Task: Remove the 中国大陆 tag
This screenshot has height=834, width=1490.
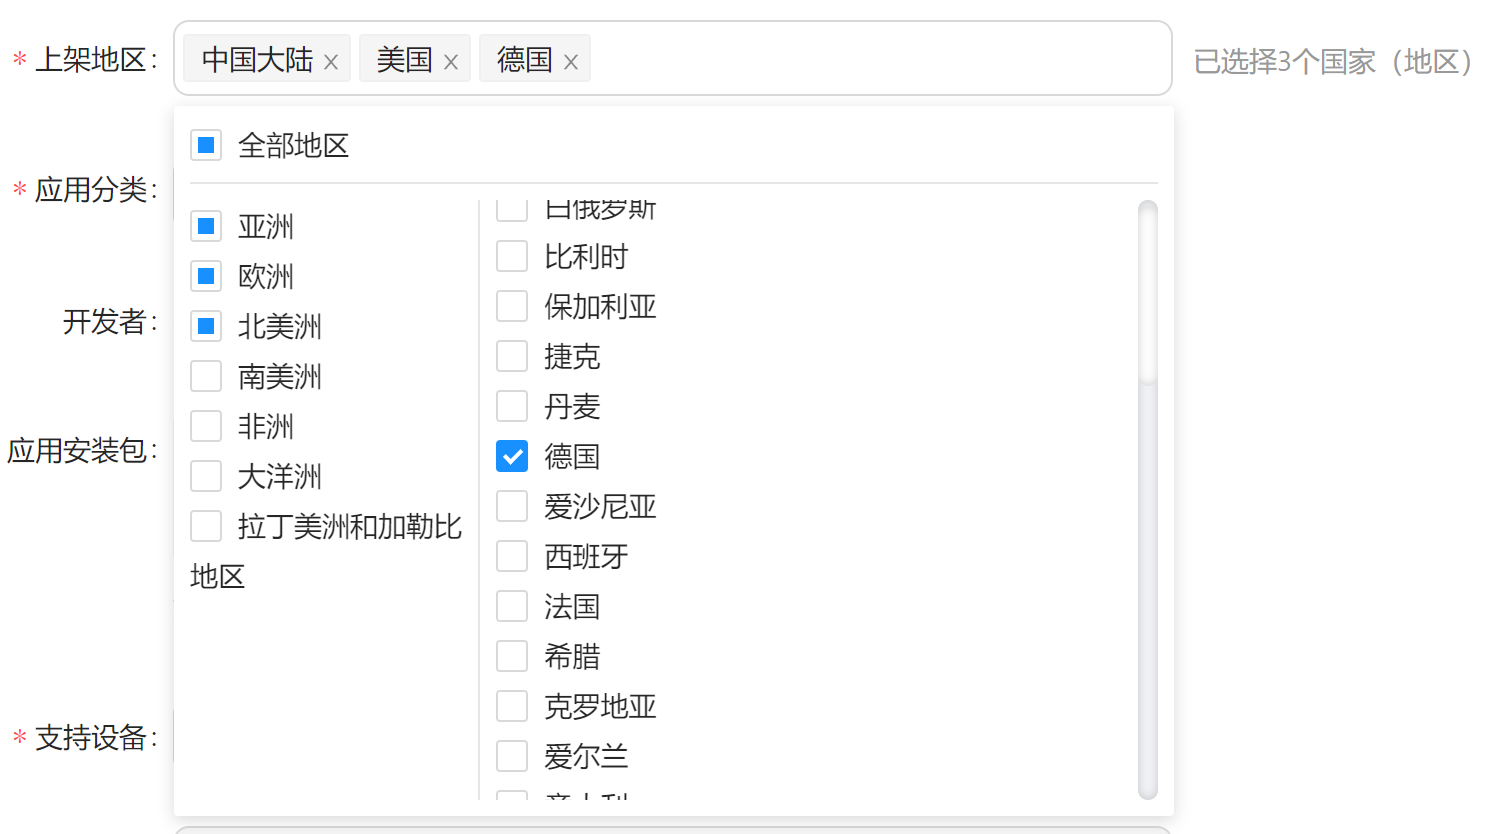Action: (x=331, y=62)
